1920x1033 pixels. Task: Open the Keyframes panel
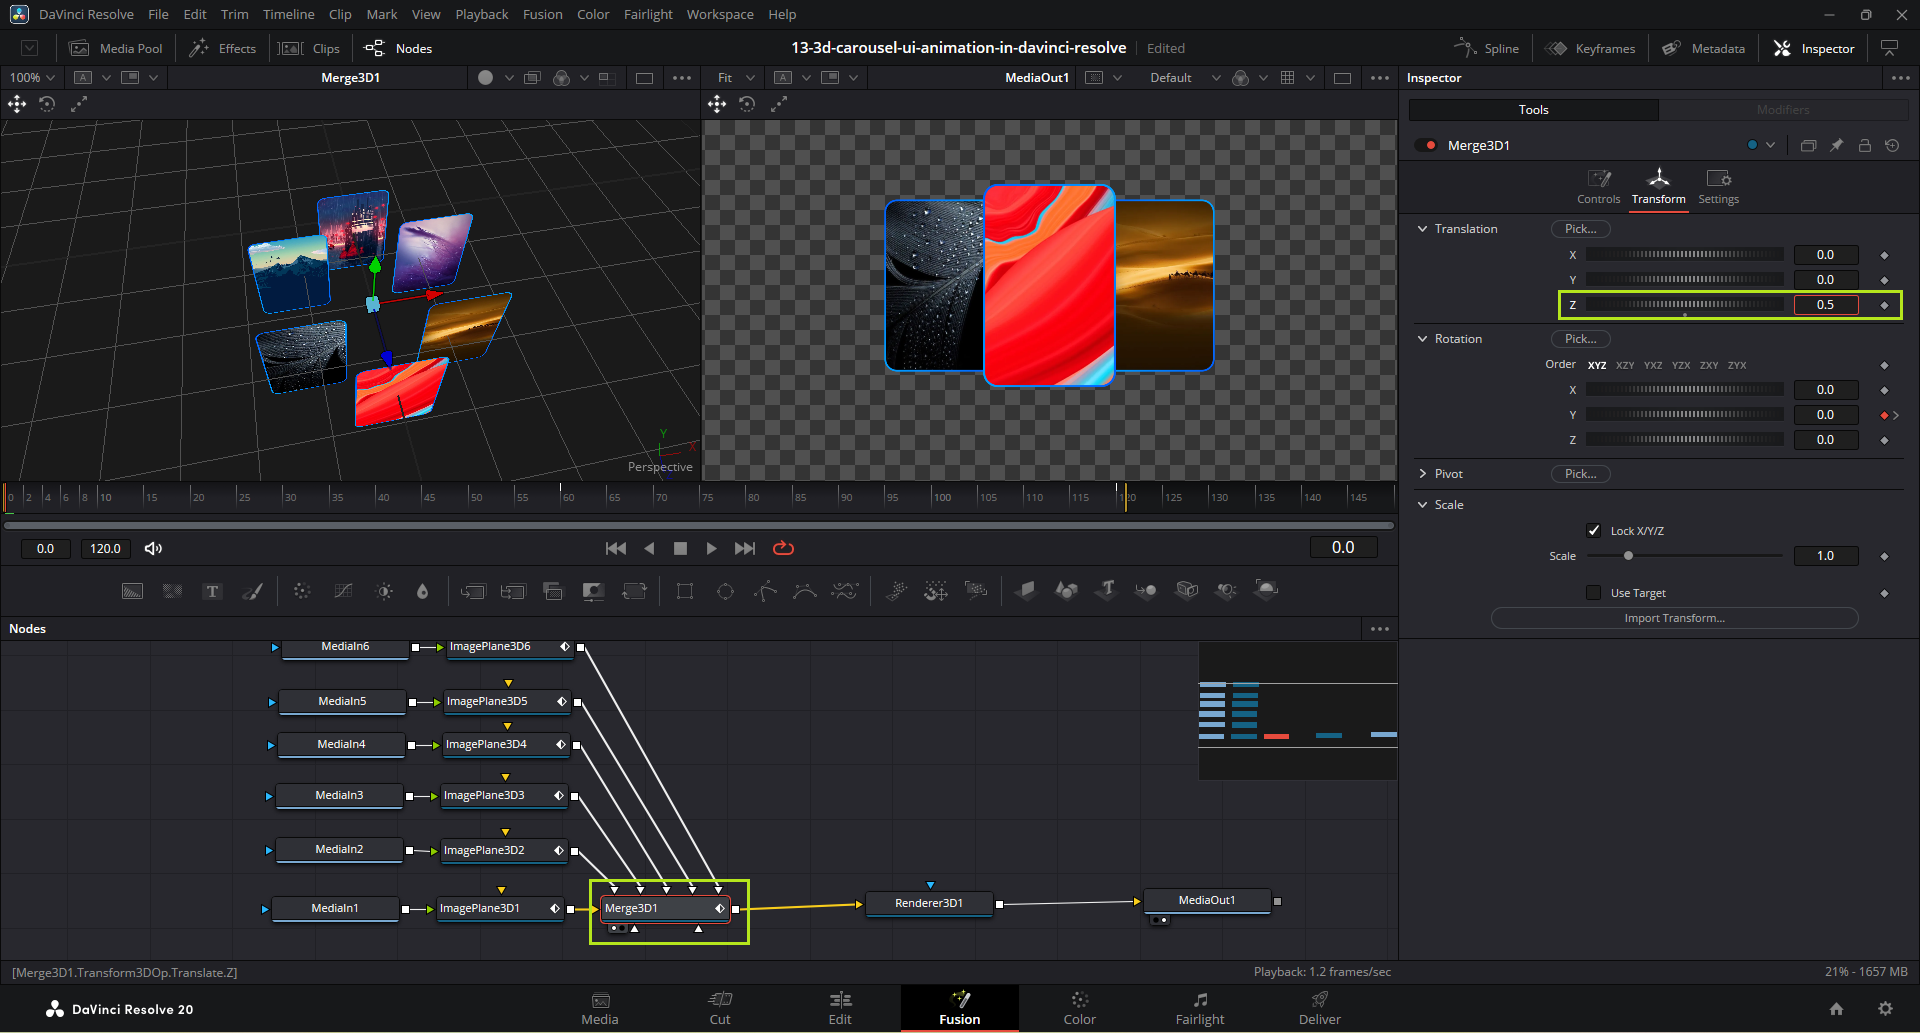pos(1591,48)
